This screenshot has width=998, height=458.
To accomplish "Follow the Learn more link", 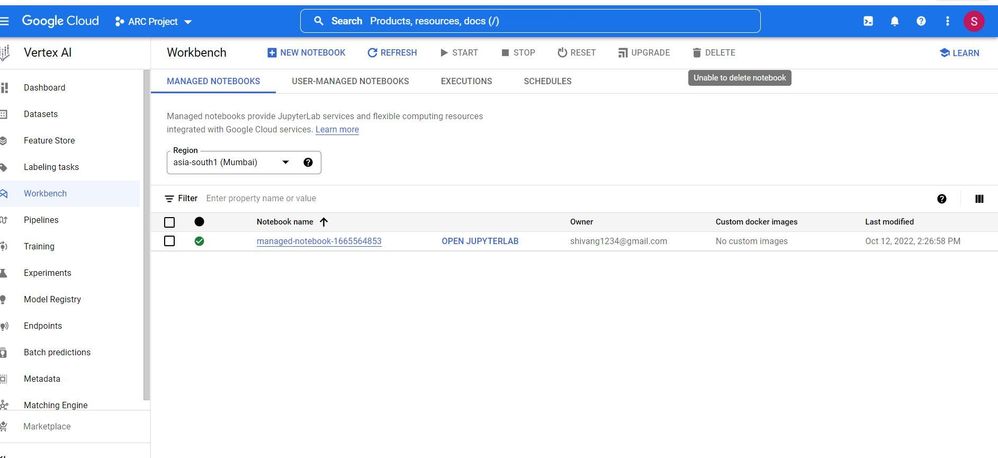I will 337,130.
